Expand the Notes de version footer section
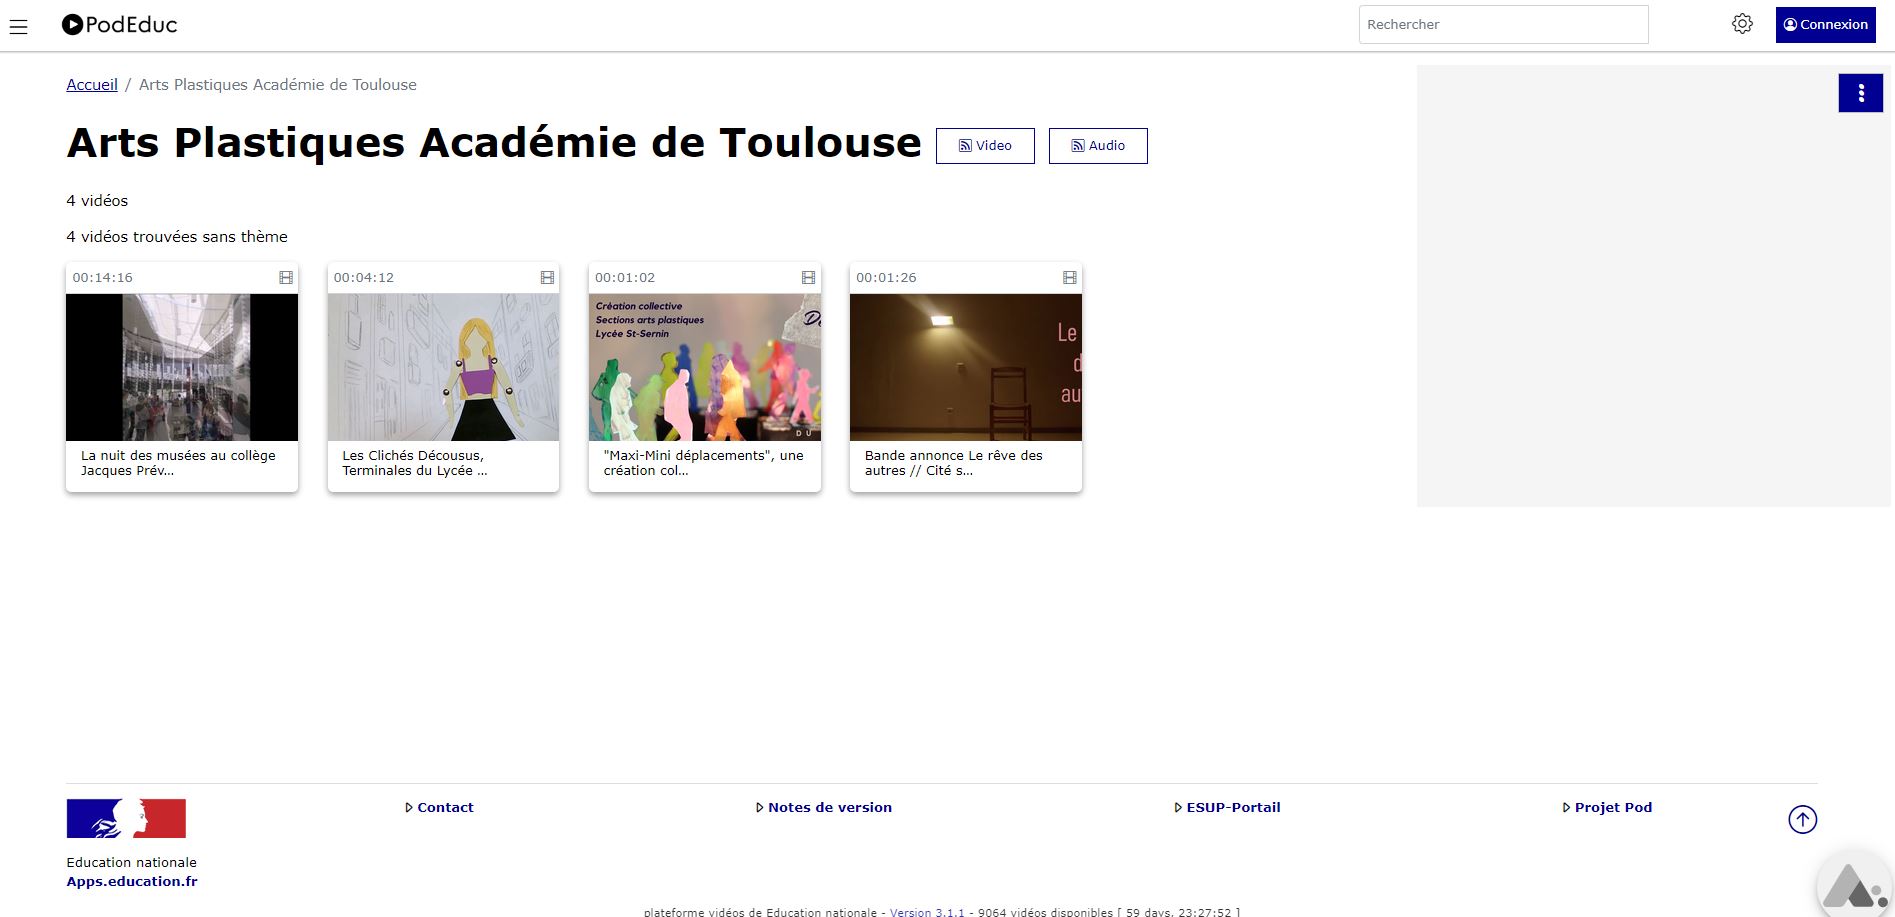 pos(824,807)
